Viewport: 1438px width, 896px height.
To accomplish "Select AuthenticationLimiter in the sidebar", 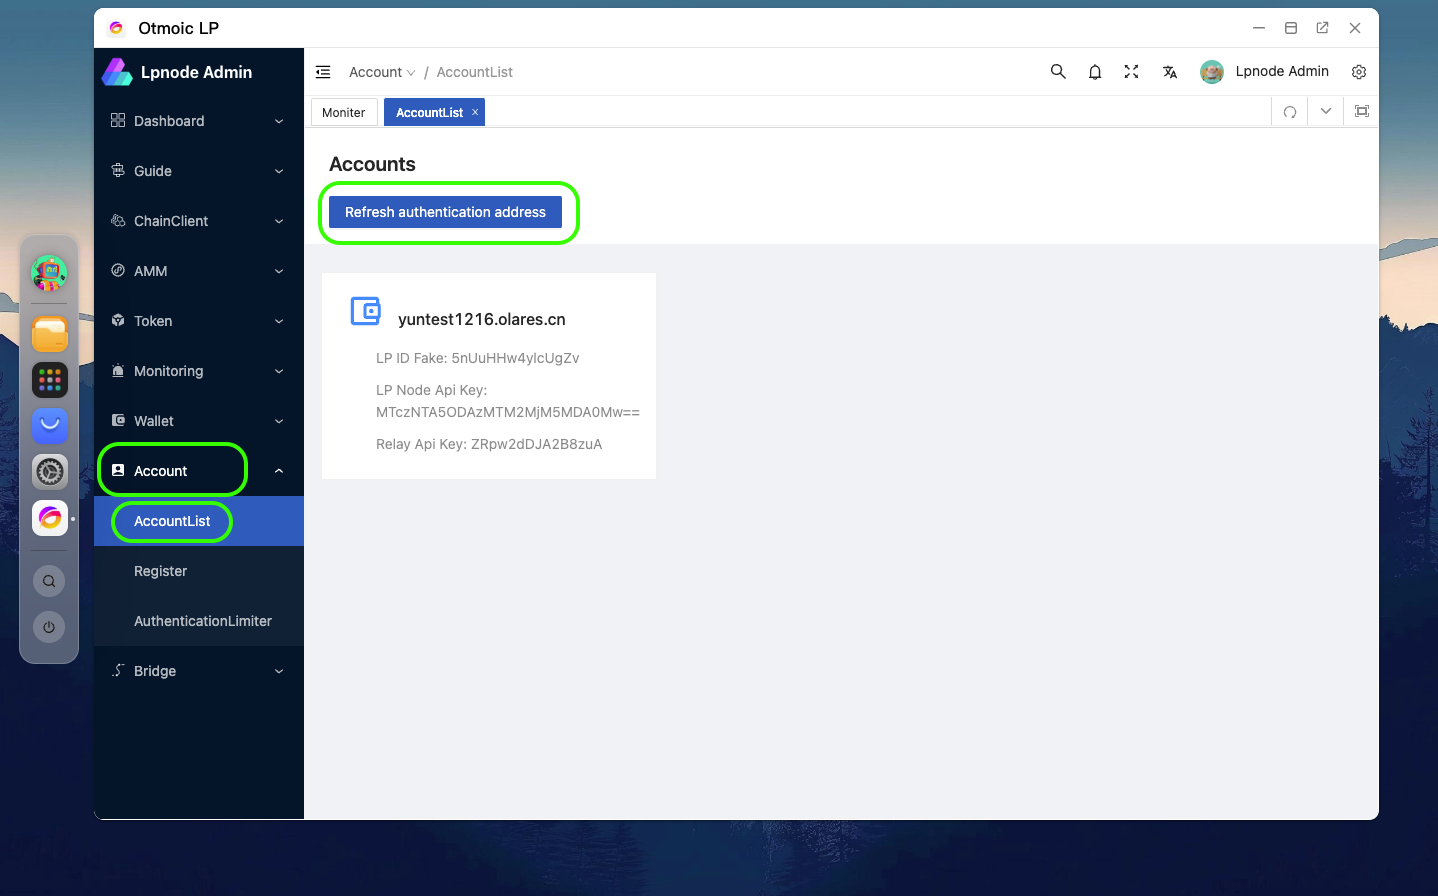I will coord(203,621).
